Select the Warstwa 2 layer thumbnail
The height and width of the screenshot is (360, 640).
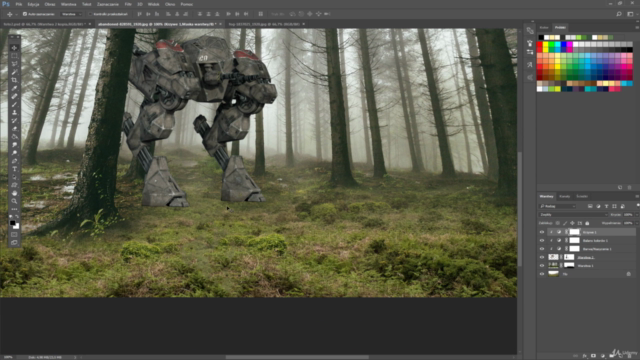[553, 257]
